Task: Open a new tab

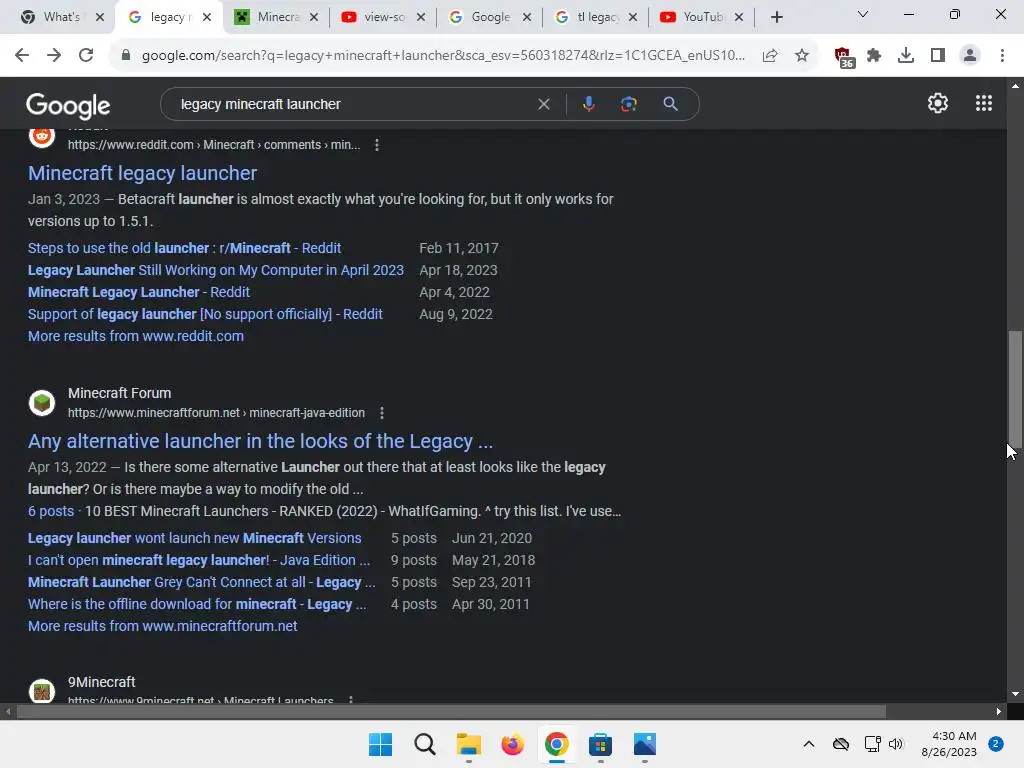Action: pos(776,17)
